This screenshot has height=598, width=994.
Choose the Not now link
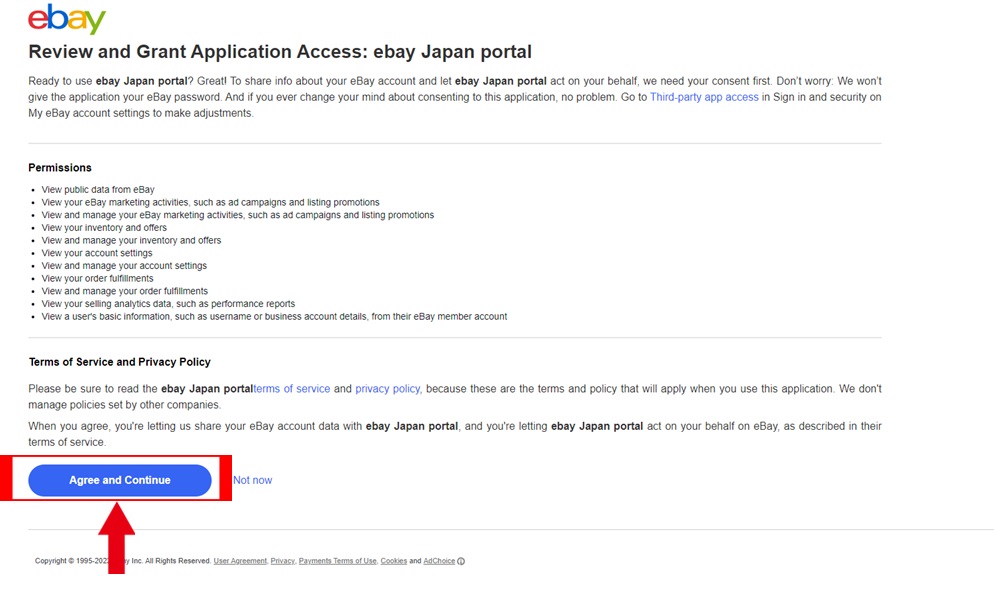click(x=252, y=480)
